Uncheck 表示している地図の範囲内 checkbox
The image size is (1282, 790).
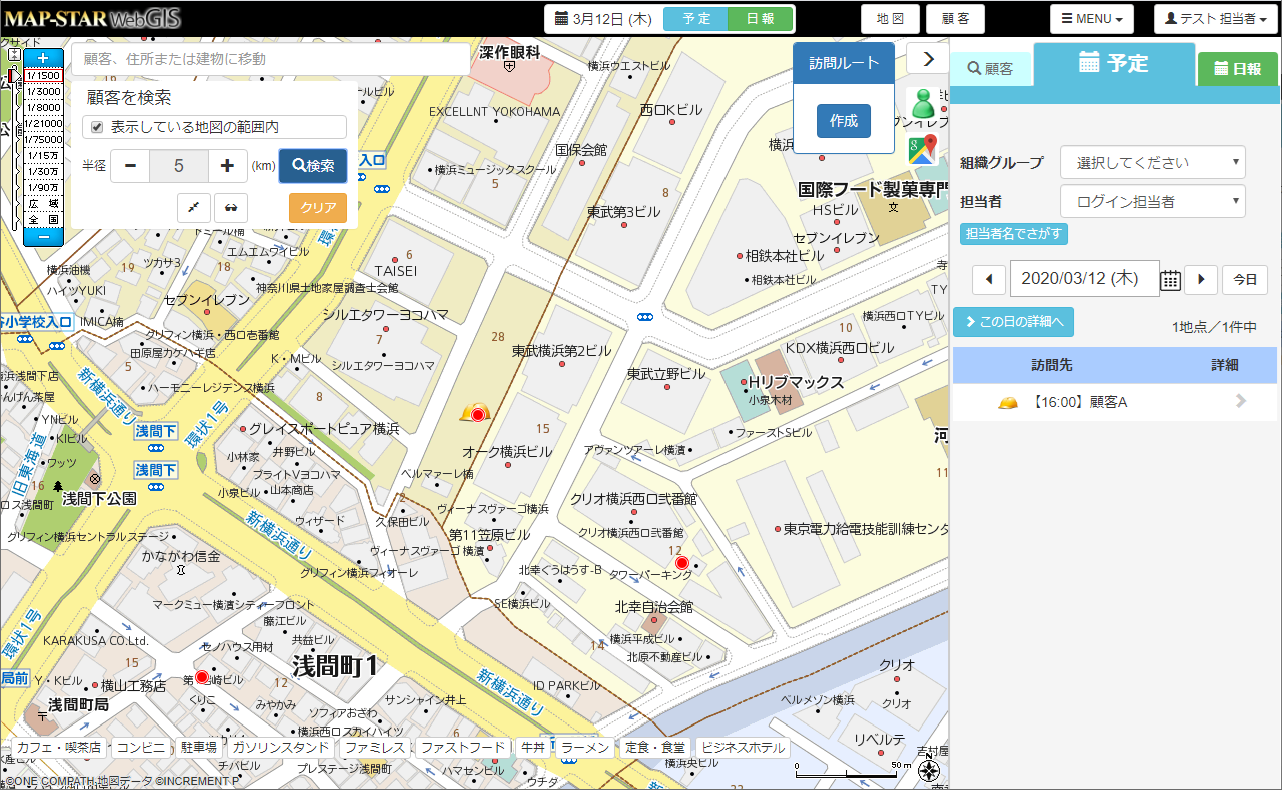click(98, 127)
